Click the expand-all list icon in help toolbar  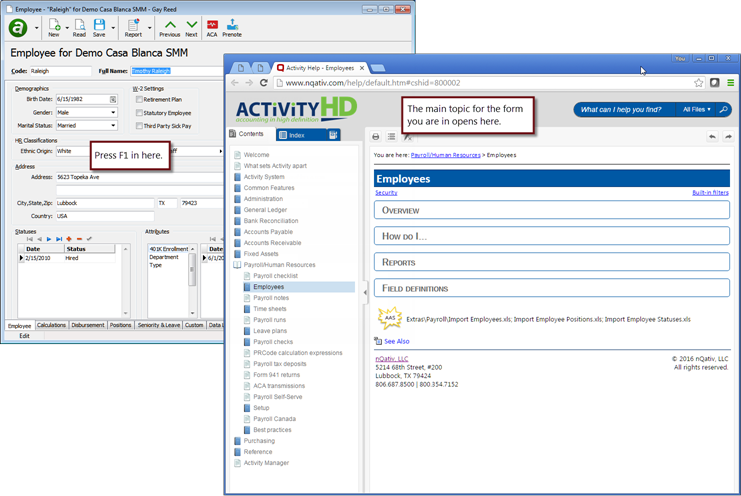[x=391, y=137]
